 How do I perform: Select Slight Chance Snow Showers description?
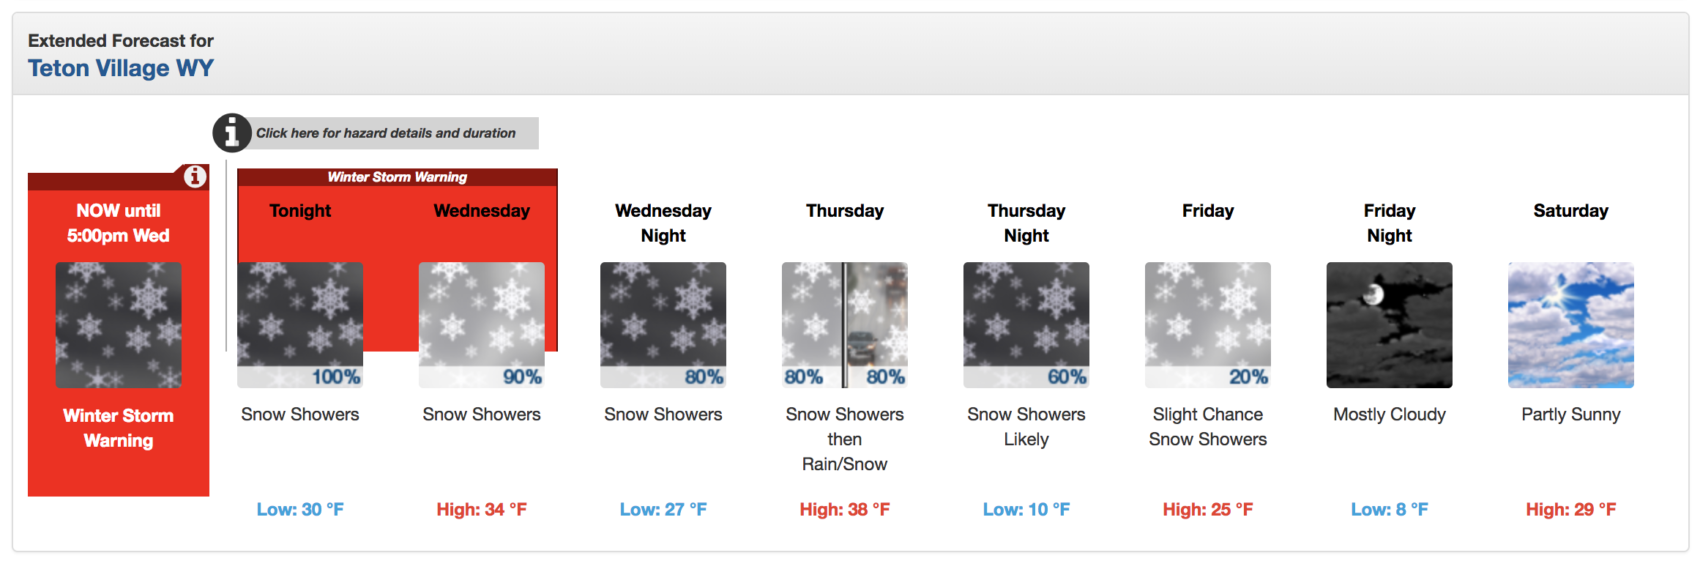pyautogui.click(x=1208, y=427)
